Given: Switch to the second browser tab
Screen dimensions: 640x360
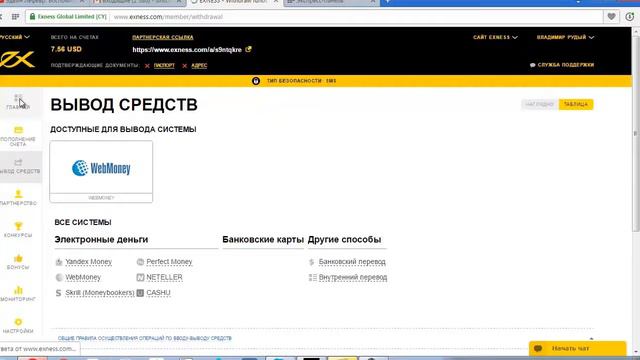Looking at the screenshot, I should 137,2.
